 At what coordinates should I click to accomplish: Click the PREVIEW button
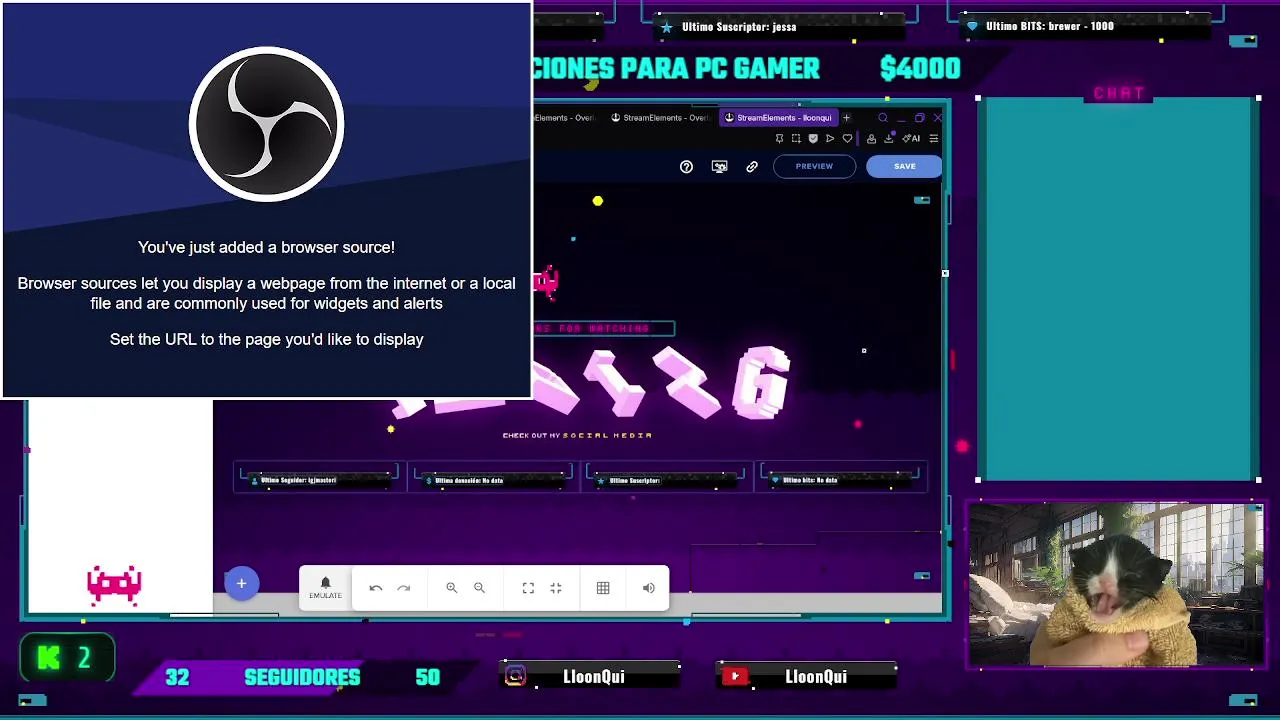[814, 166]
